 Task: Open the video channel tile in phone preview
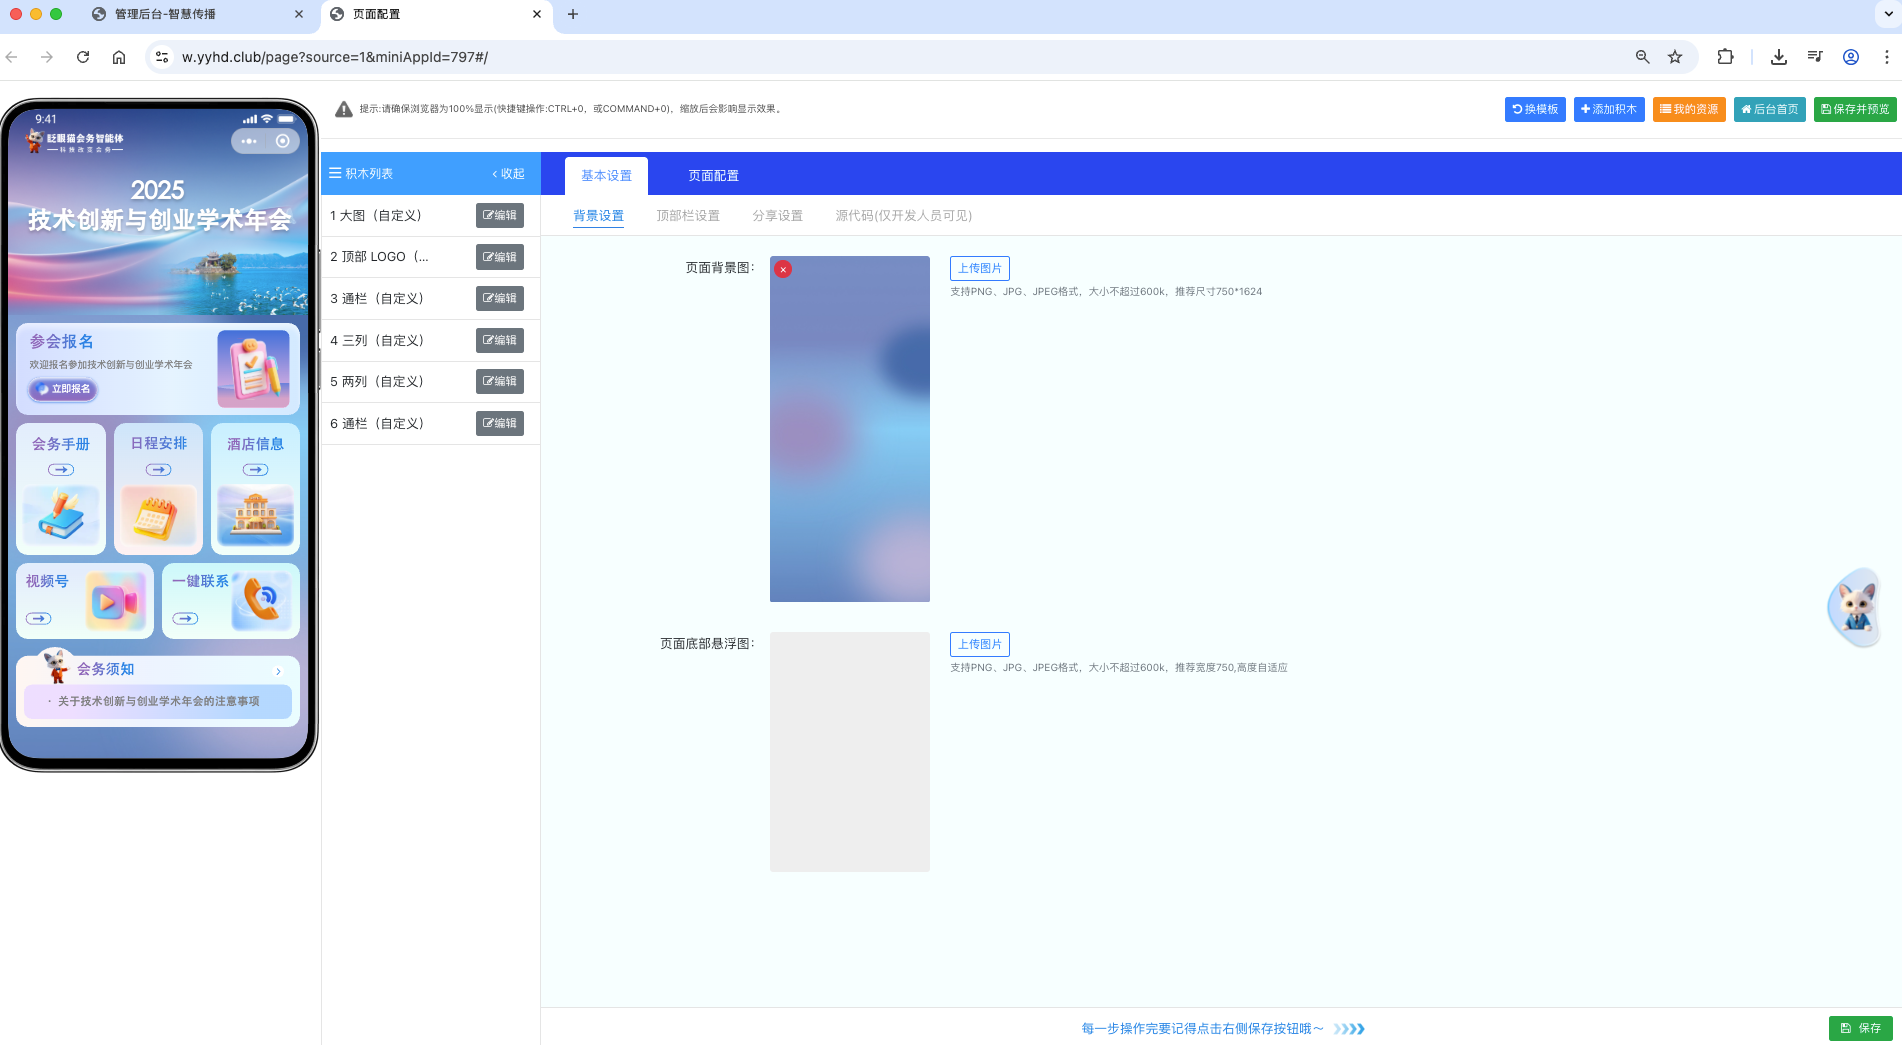point(85,600)
